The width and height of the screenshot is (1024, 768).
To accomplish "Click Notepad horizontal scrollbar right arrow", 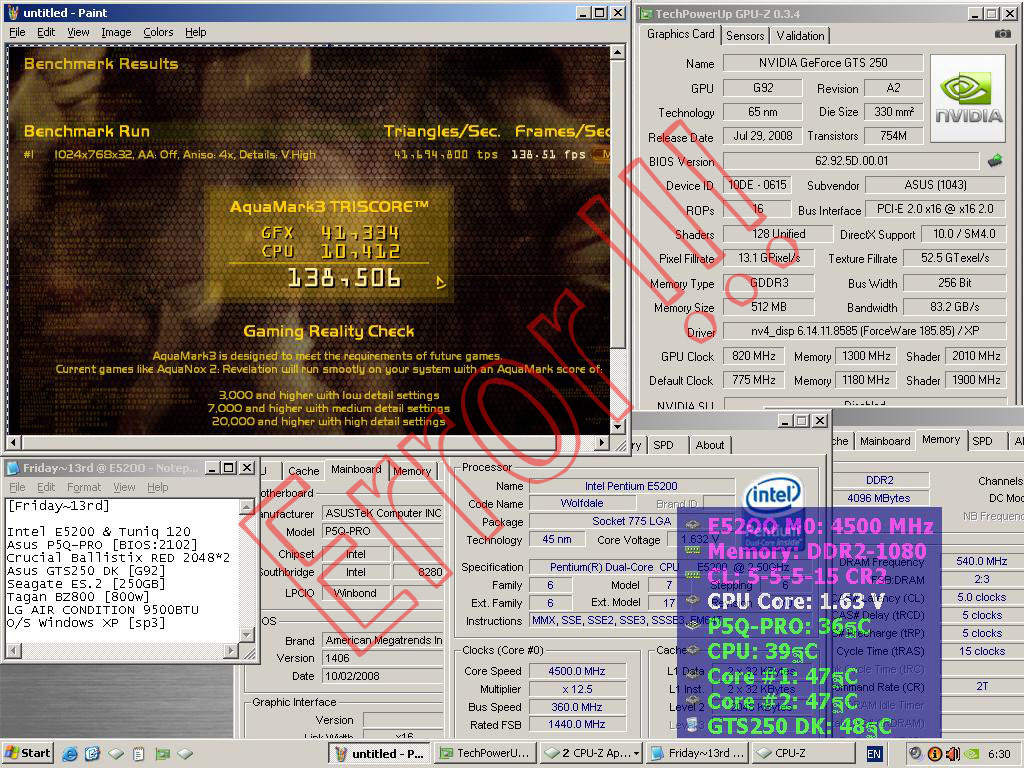I will (231, 650).
